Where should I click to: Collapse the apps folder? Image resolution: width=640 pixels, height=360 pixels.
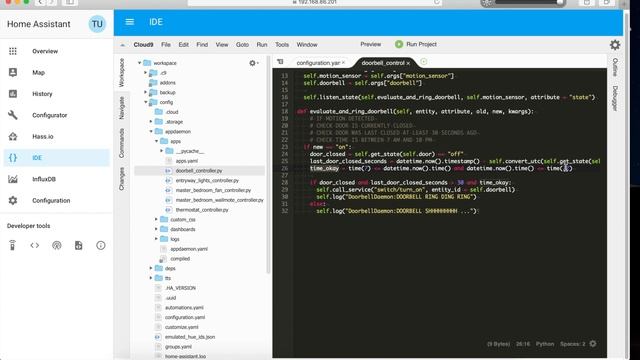tap(156, 141)
